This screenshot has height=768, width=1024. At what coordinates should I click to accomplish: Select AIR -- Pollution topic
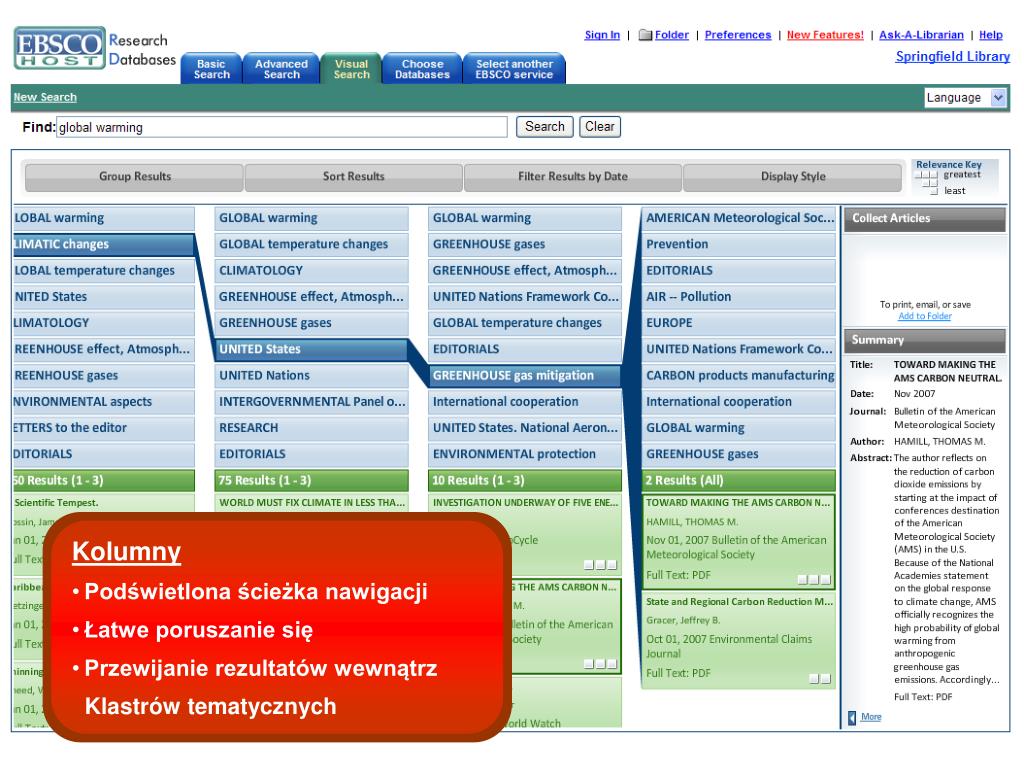click(739, 296)
